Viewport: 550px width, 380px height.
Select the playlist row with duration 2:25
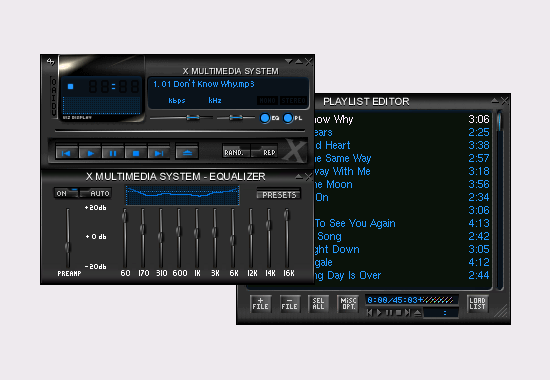401,132
